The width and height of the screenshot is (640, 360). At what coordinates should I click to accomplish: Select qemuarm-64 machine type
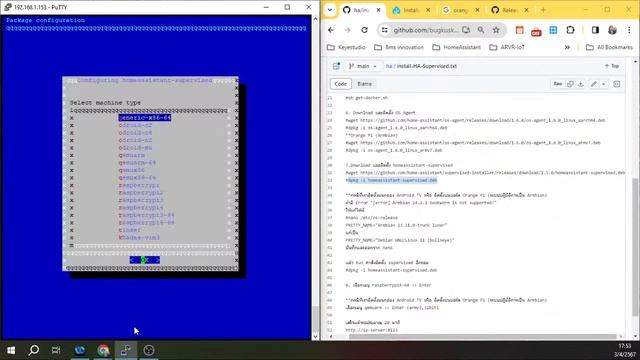137,163
